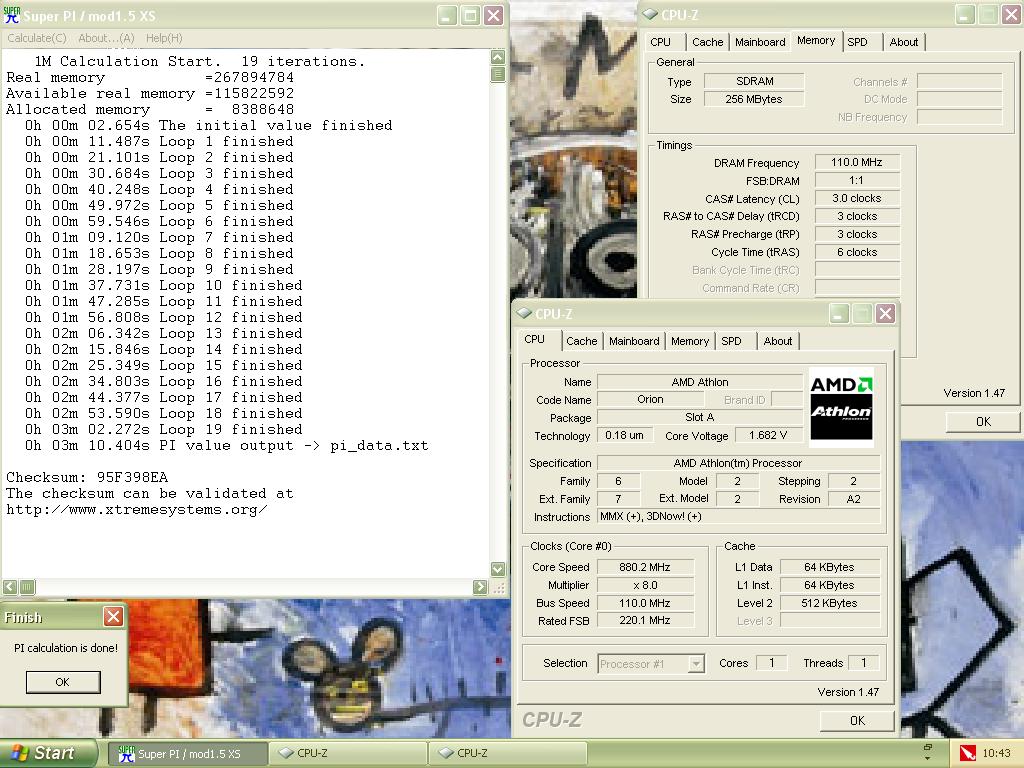Click the Super PI title bar icon
1024x768 pixels.
coord(12,15)
